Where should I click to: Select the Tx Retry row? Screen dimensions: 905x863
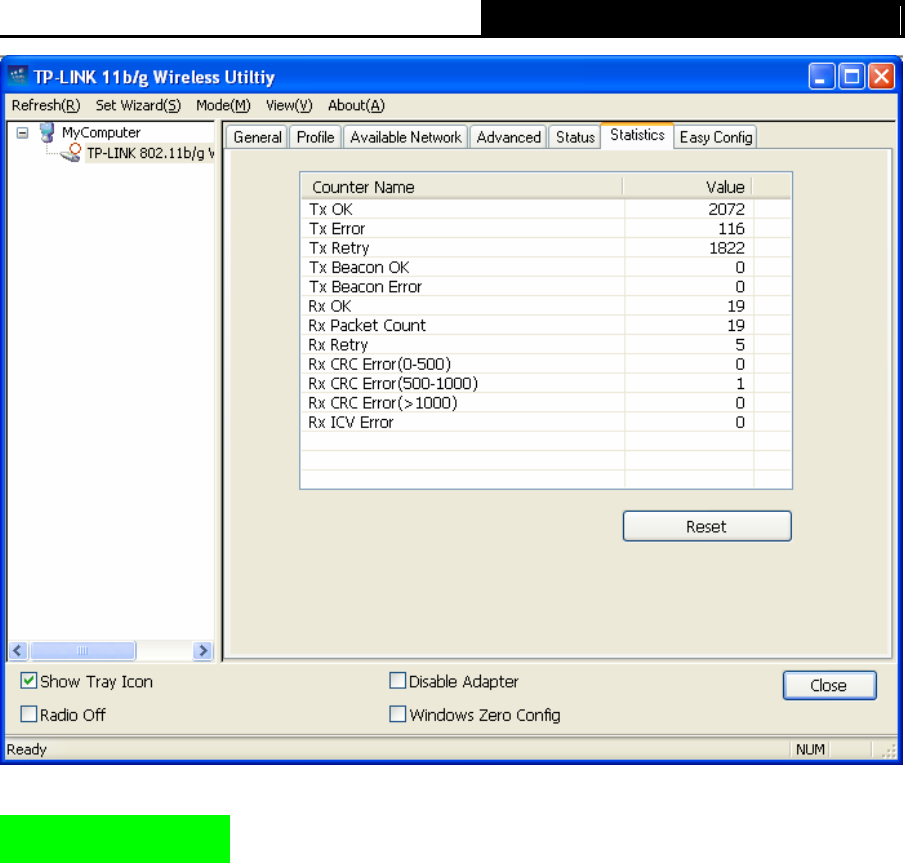click(546, 248)
